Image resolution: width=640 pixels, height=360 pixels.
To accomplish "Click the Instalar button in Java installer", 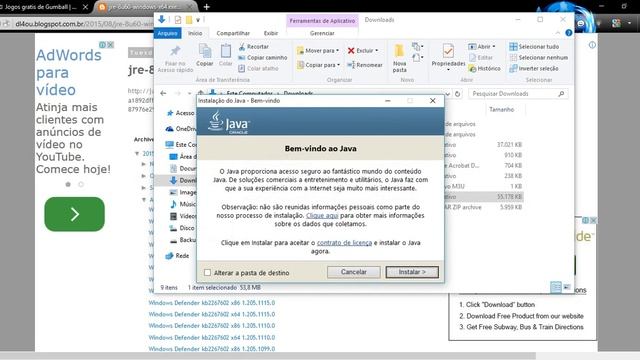I will tap(412, 272).
